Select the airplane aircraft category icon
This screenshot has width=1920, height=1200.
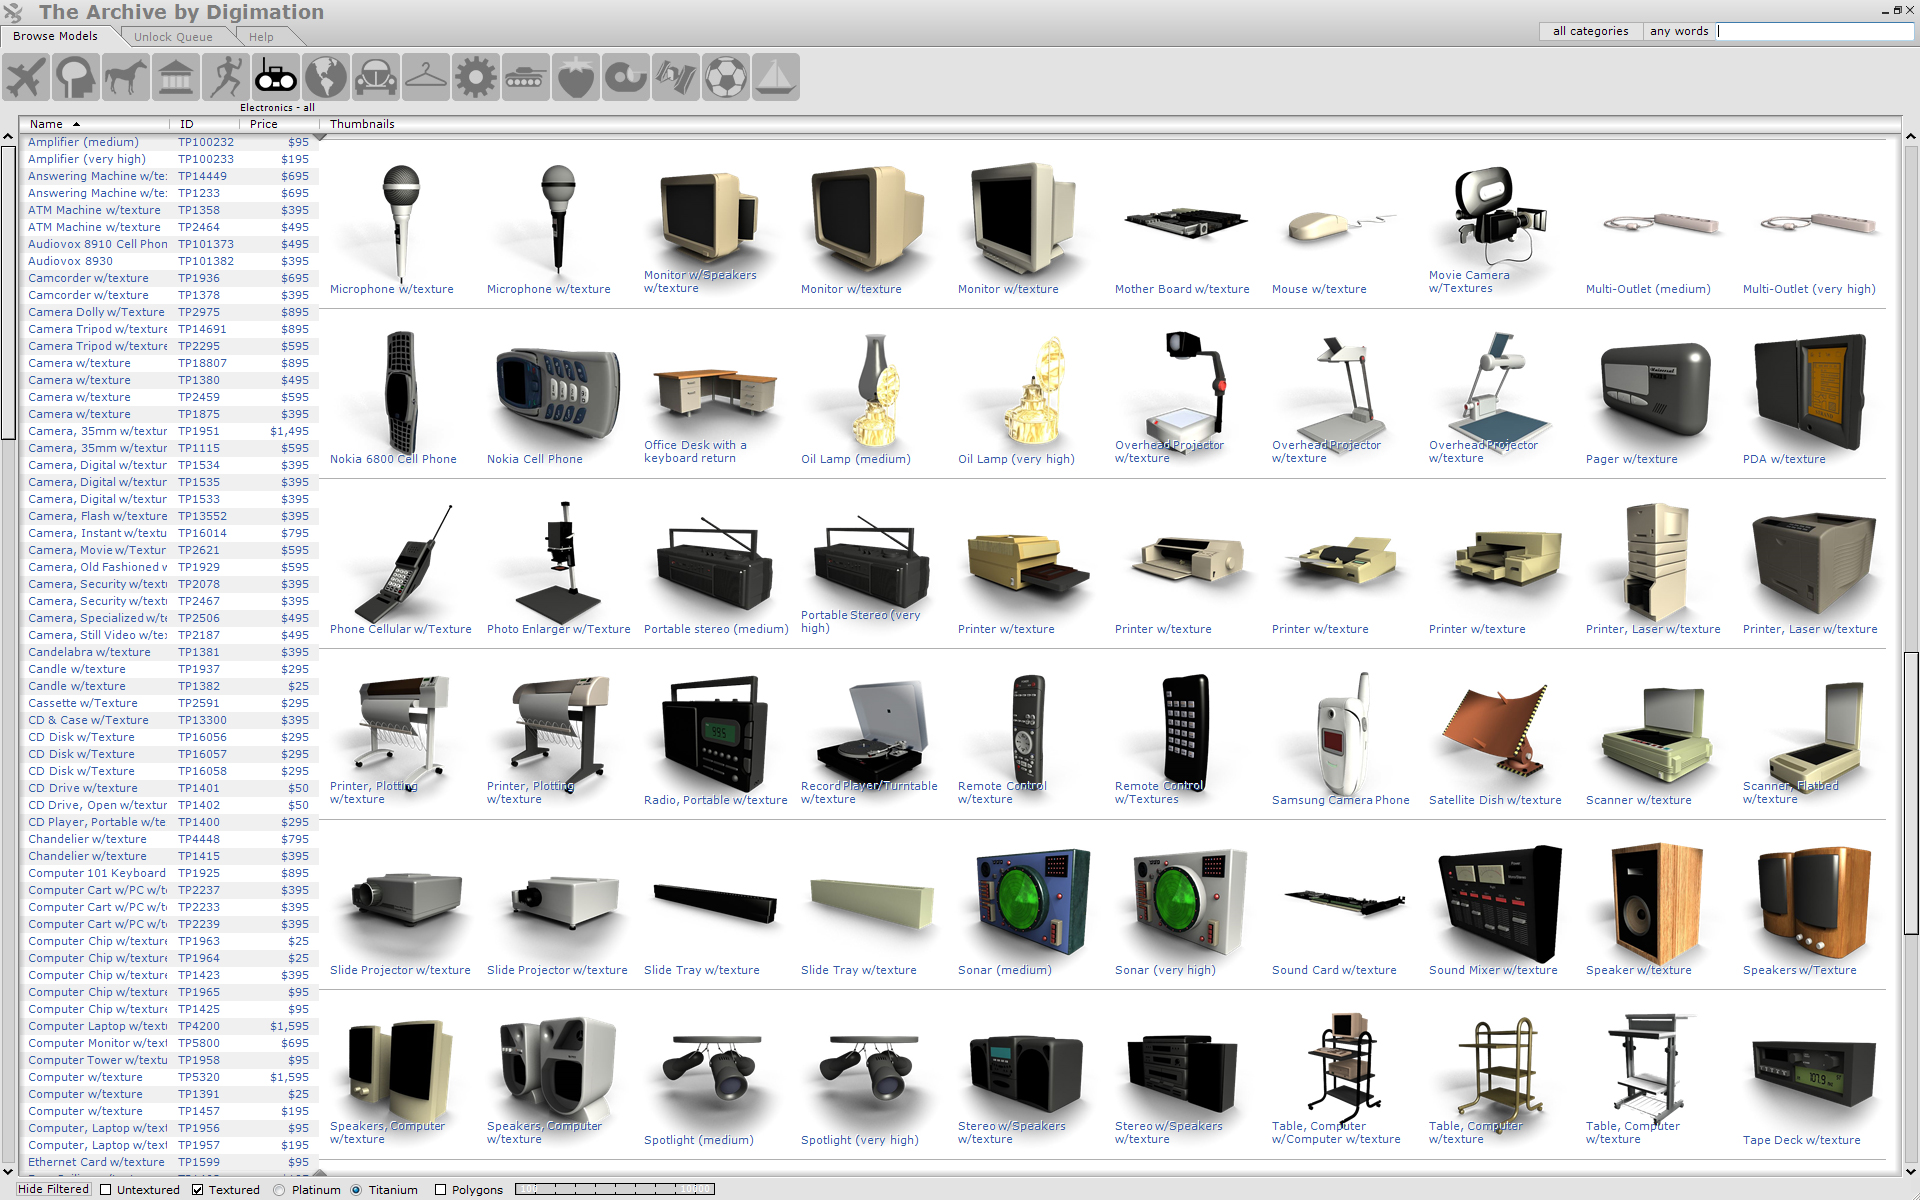[x=26, y=77]
